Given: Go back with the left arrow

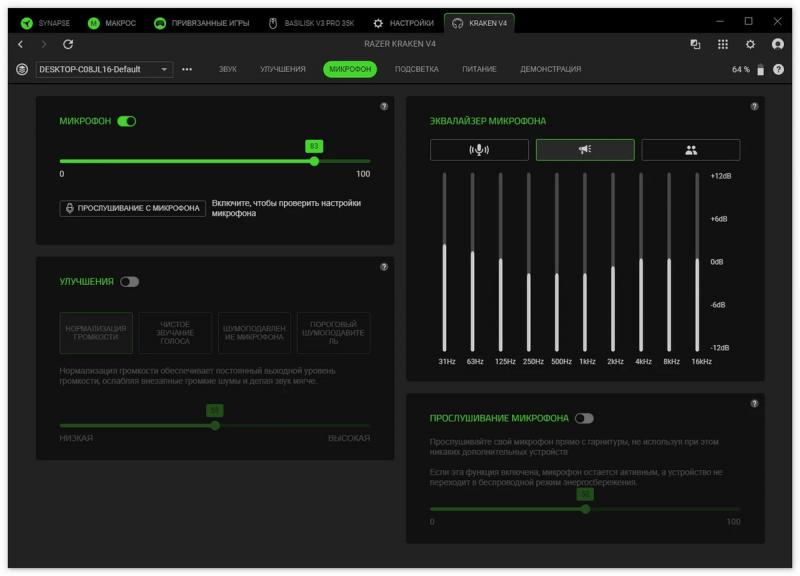Looking at the screenshot, I should [20, 44].
